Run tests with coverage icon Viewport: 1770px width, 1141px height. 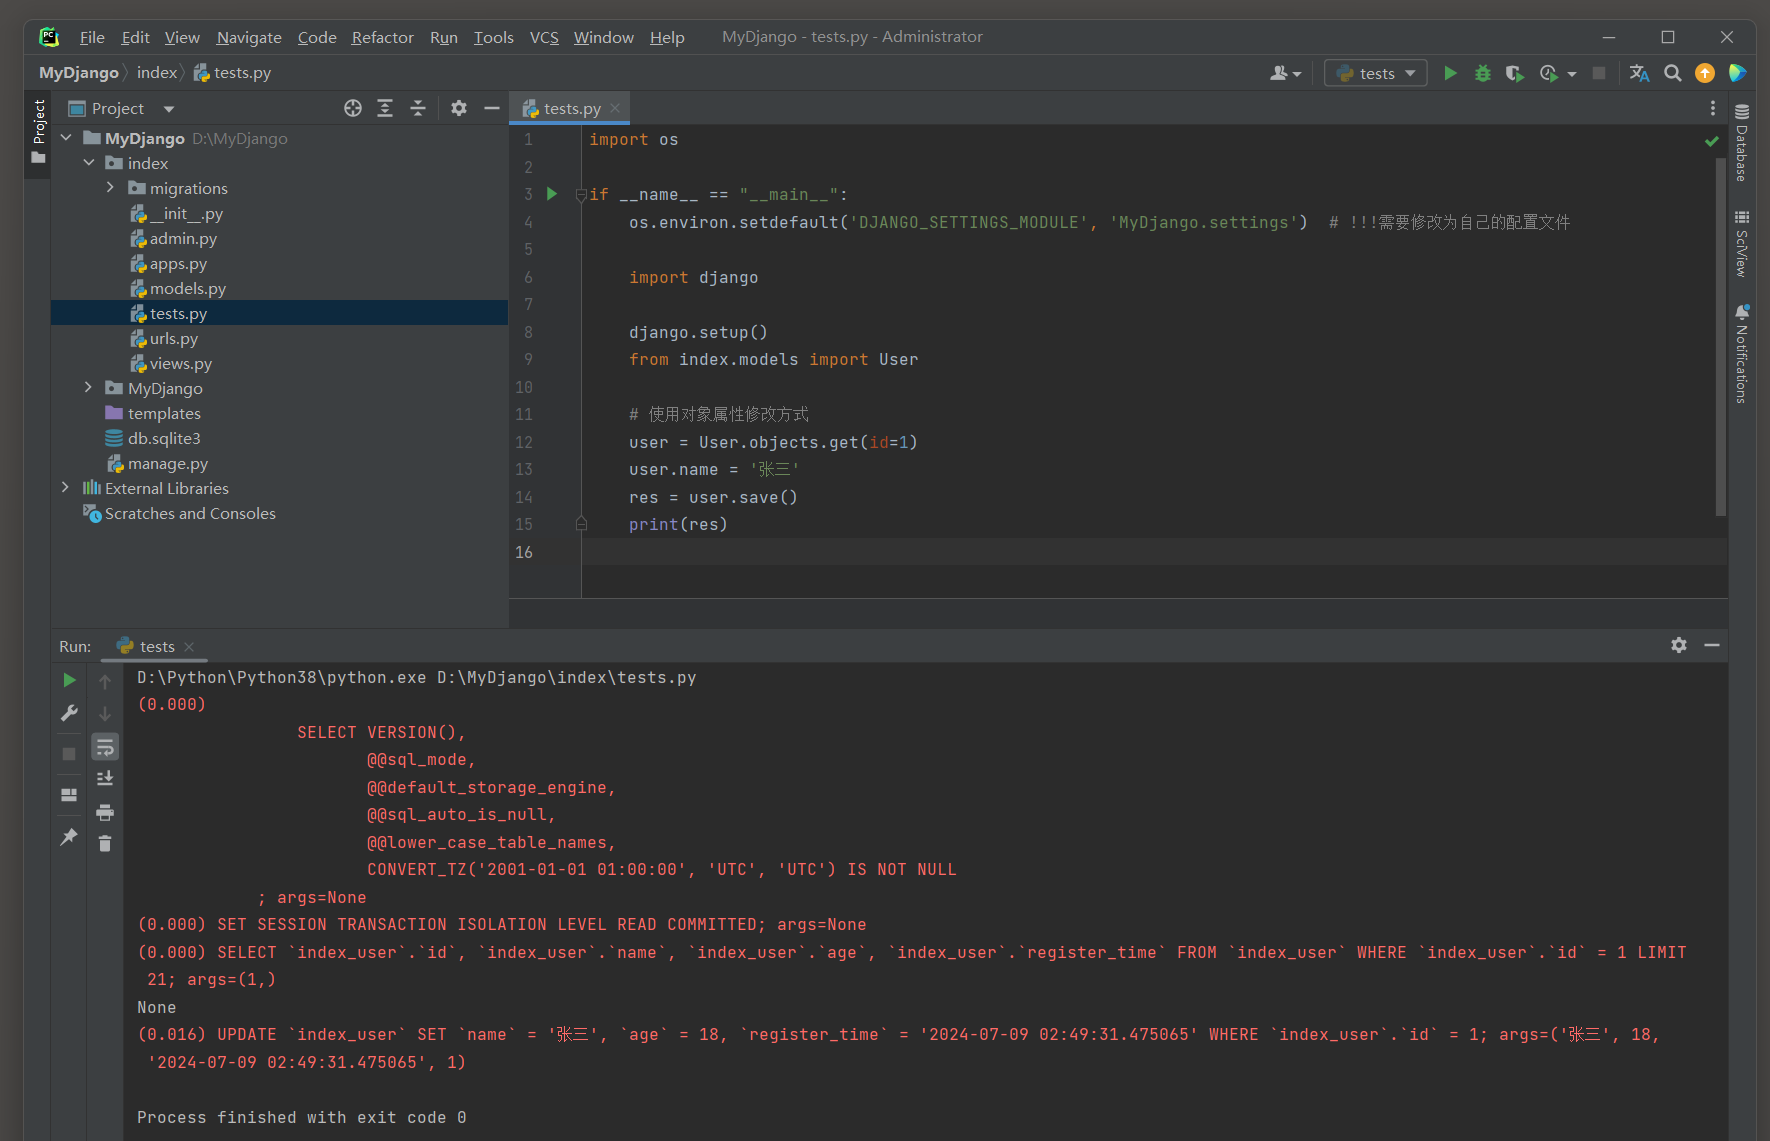tap(1515, 73)
